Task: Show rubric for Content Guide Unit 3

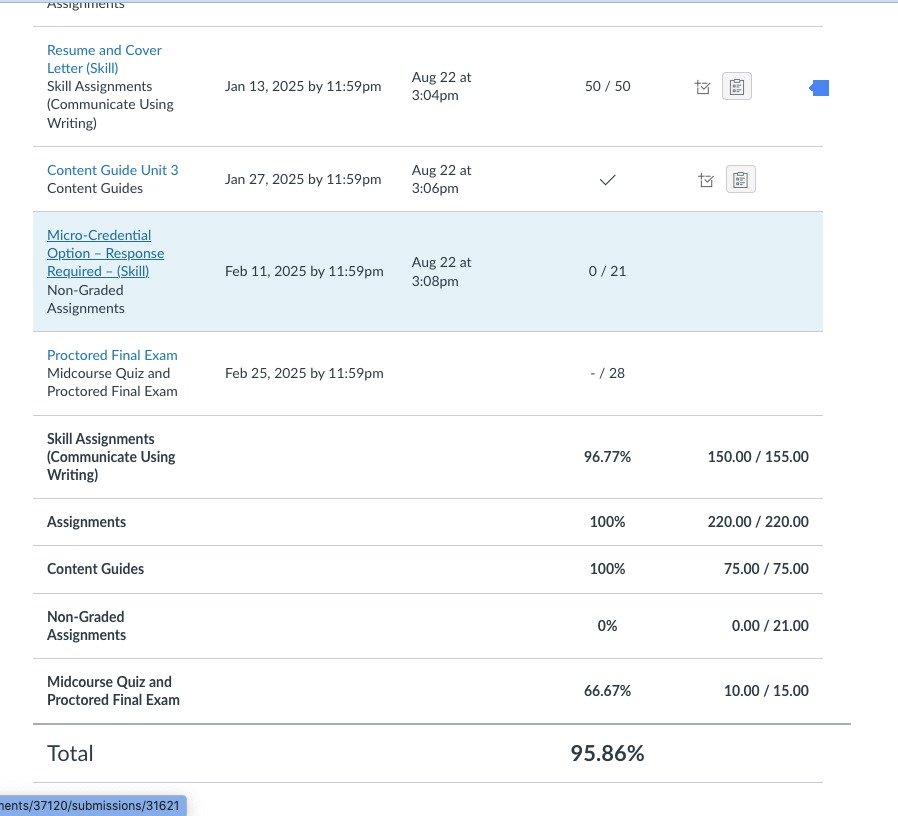Action: click(740, 180)
